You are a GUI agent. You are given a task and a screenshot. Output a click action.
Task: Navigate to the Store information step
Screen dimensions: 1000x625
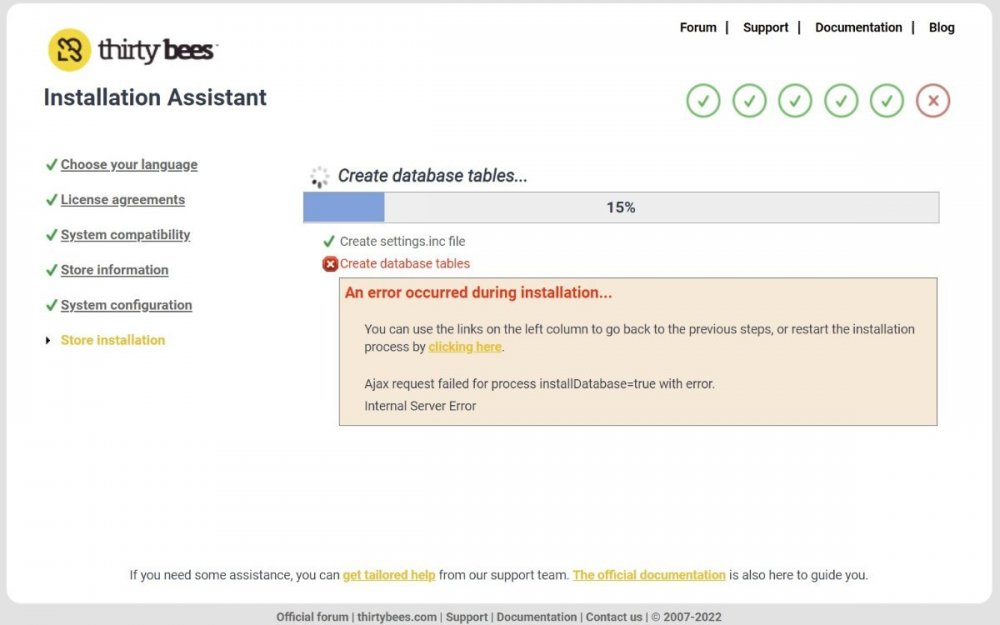114,270
